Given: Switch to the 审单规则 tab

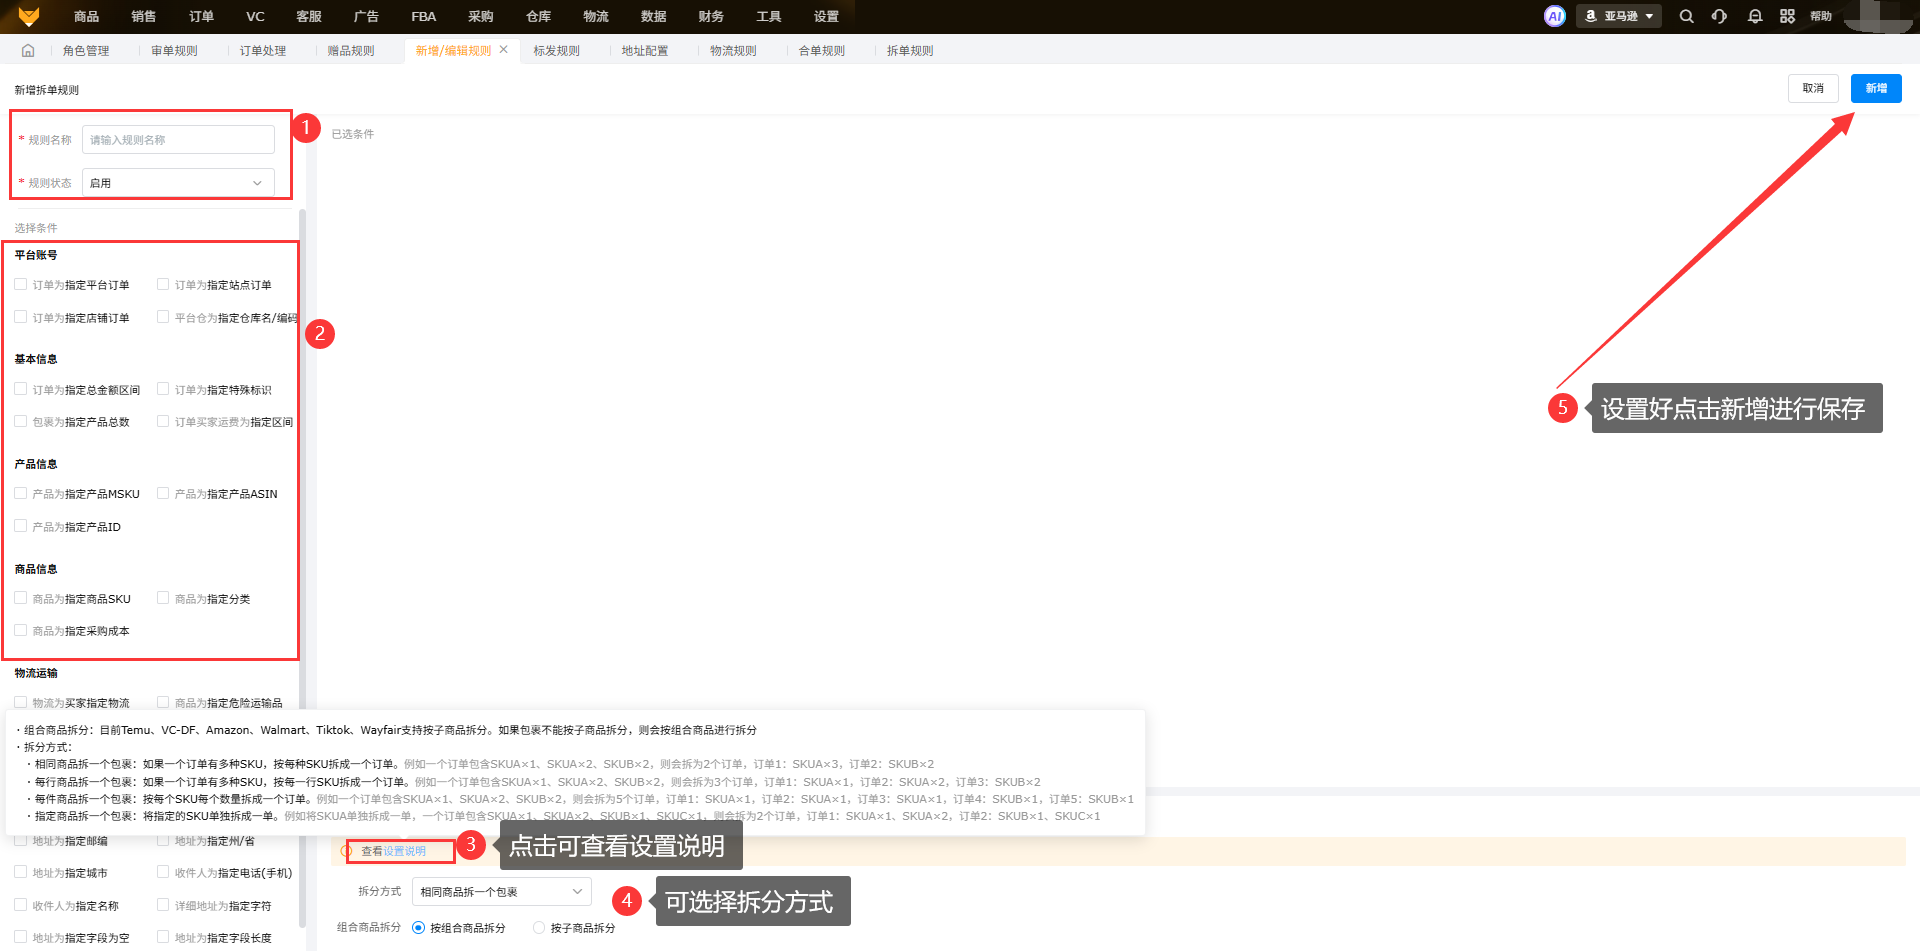Looking at the screenshot, I should click(174, 50).
